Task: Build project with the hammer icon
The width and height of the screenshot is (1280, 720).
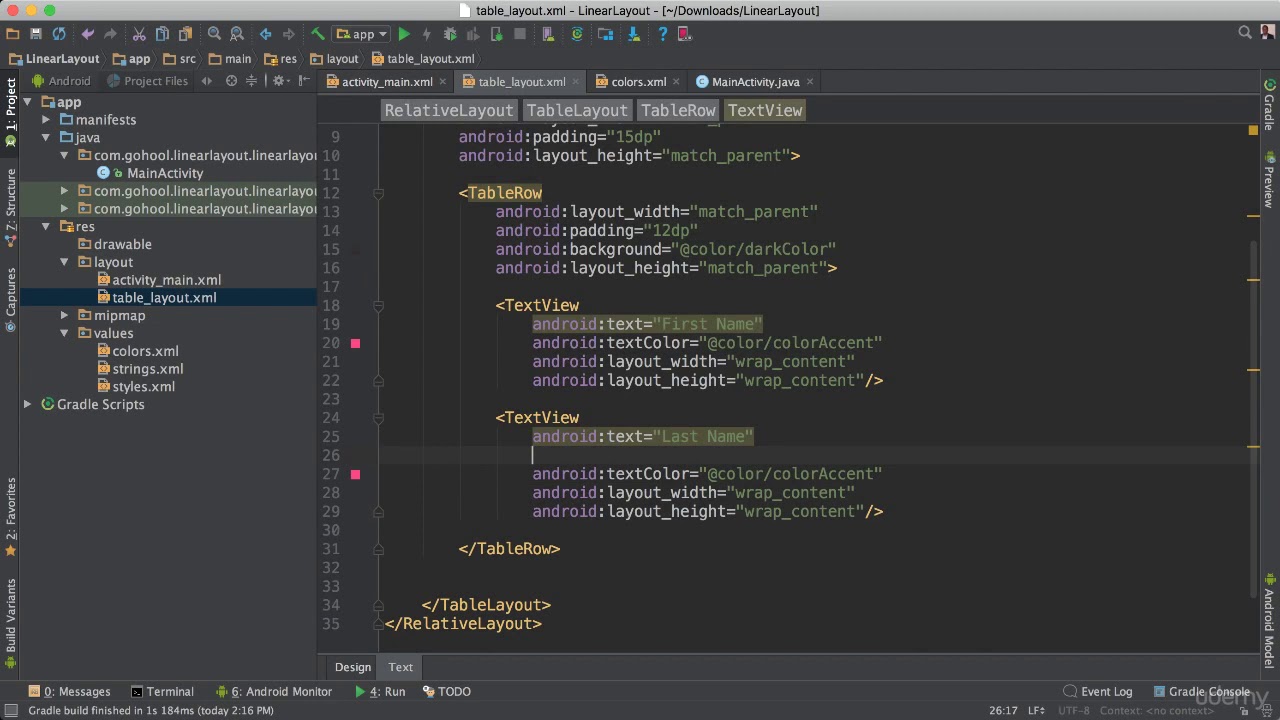Action: (318, 34)
